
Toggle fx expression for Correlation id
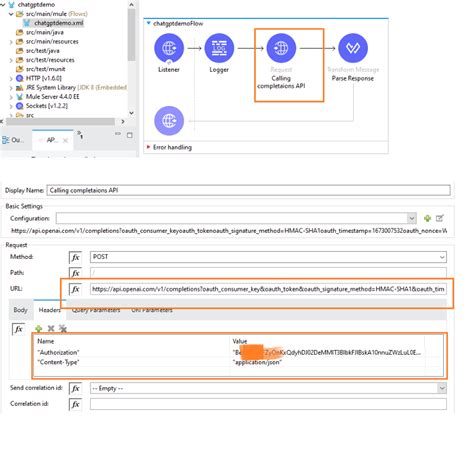(x=75, y=404)
